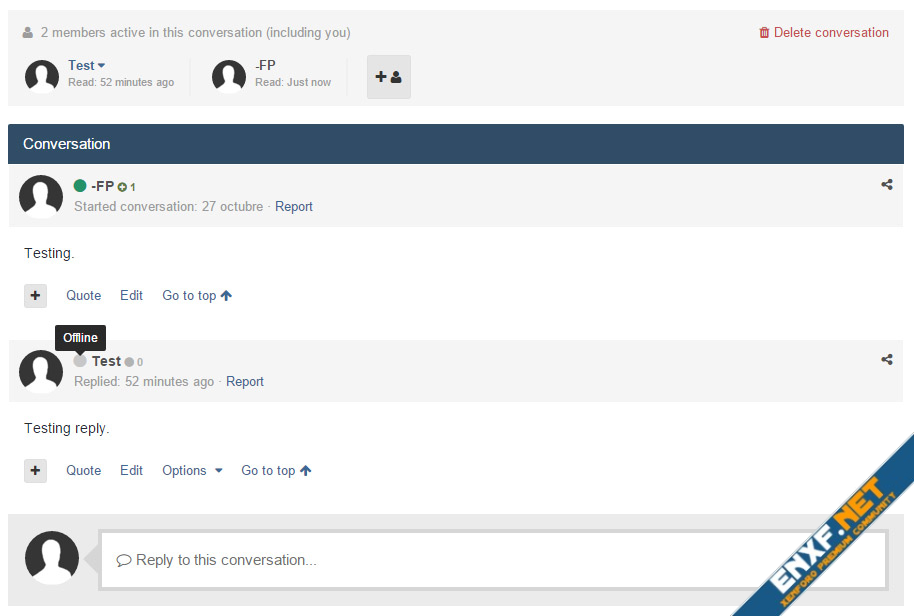Click share icon on Test's reply
This screenshot has width=914, height=616.
[x=886, y=359]
